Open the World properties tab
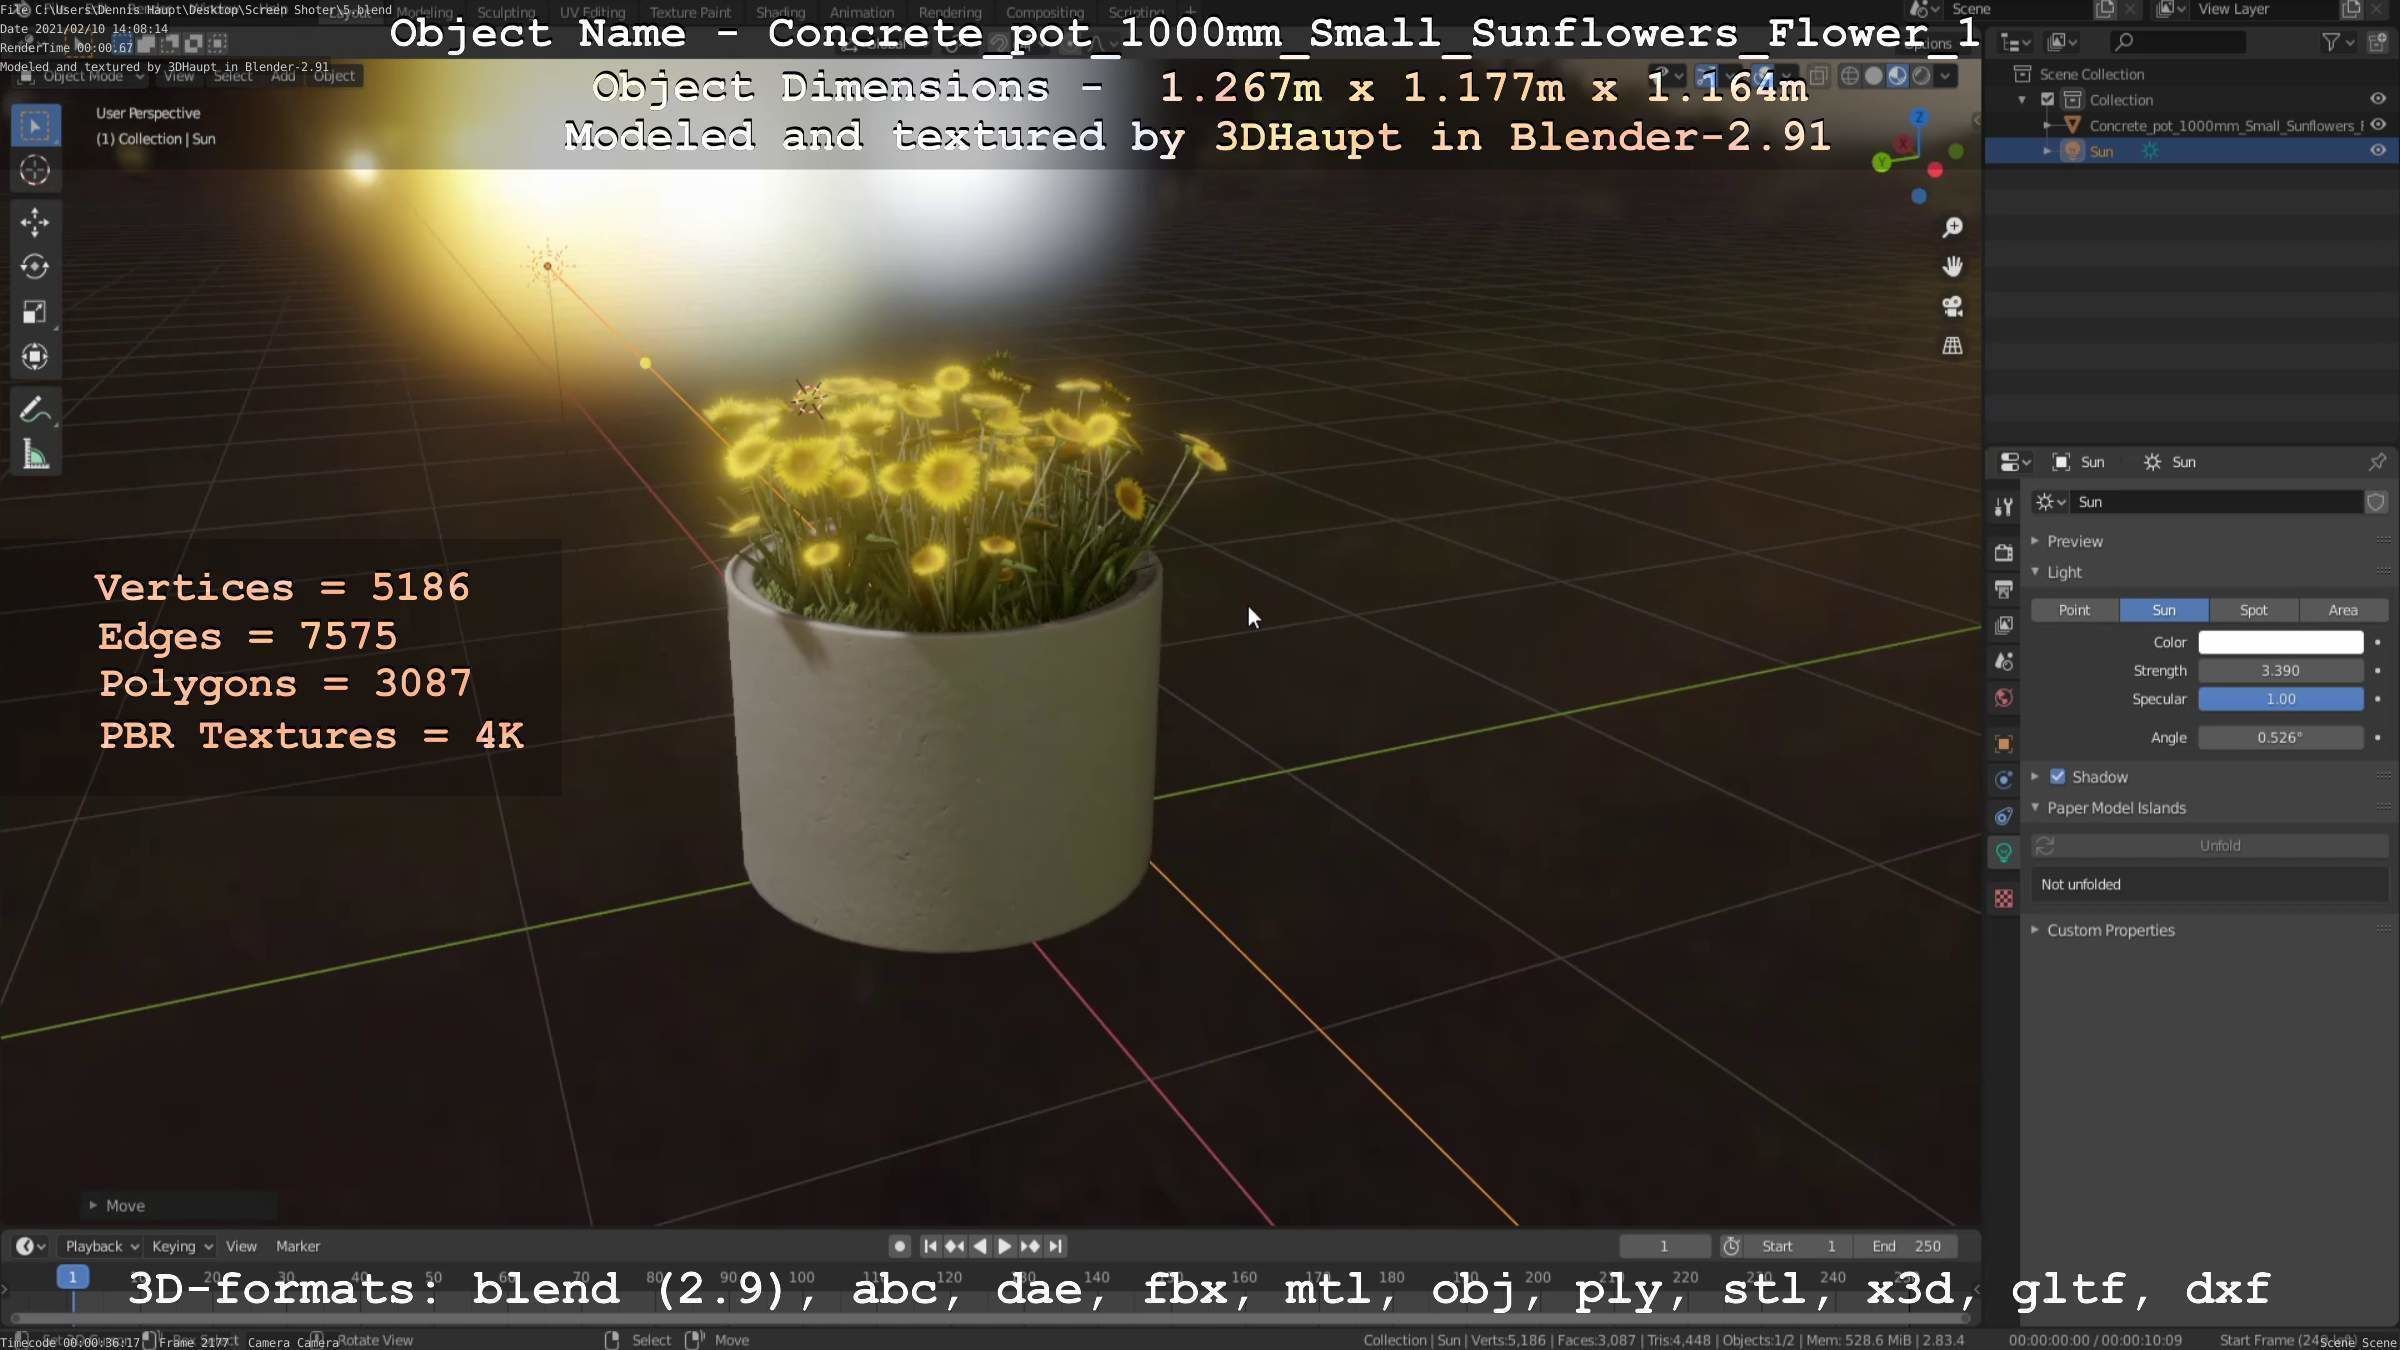2400x1350 pixels. tap(2003, 698)
